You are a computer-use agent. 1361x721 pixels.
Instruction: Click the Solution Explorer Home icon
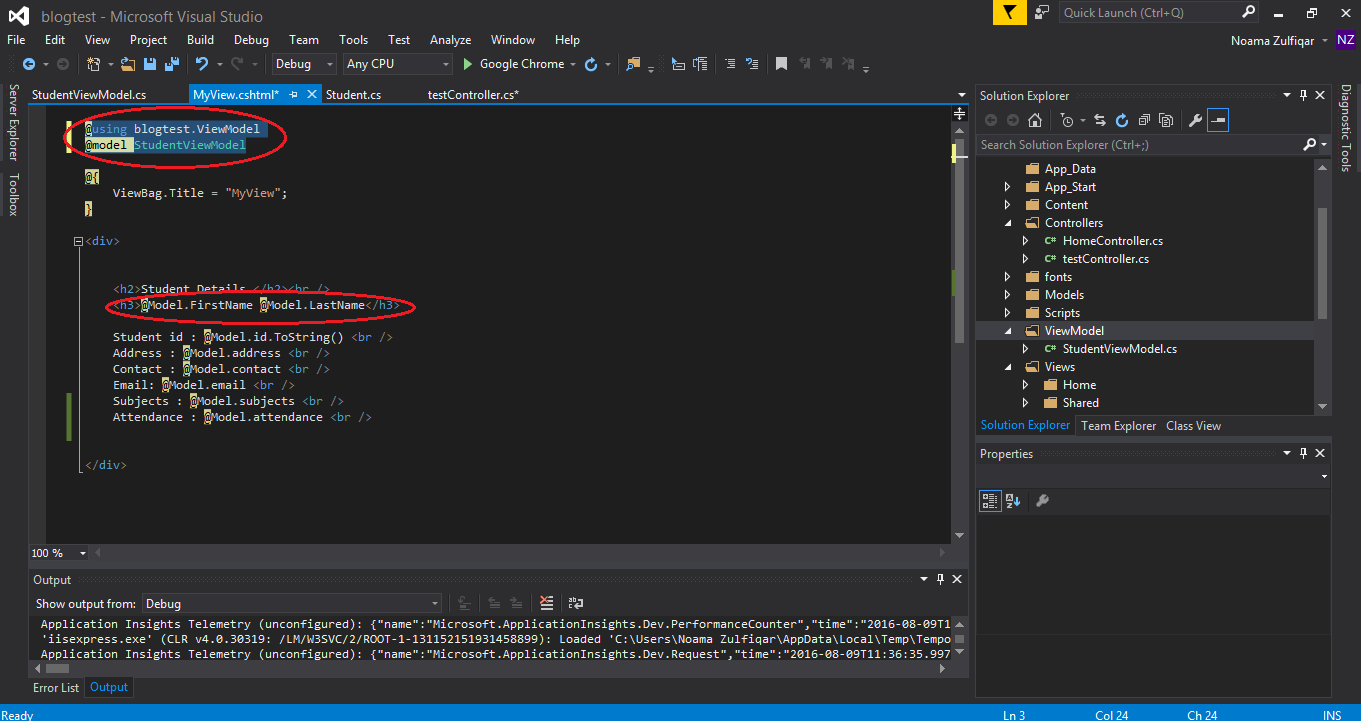coord(1035,119)
